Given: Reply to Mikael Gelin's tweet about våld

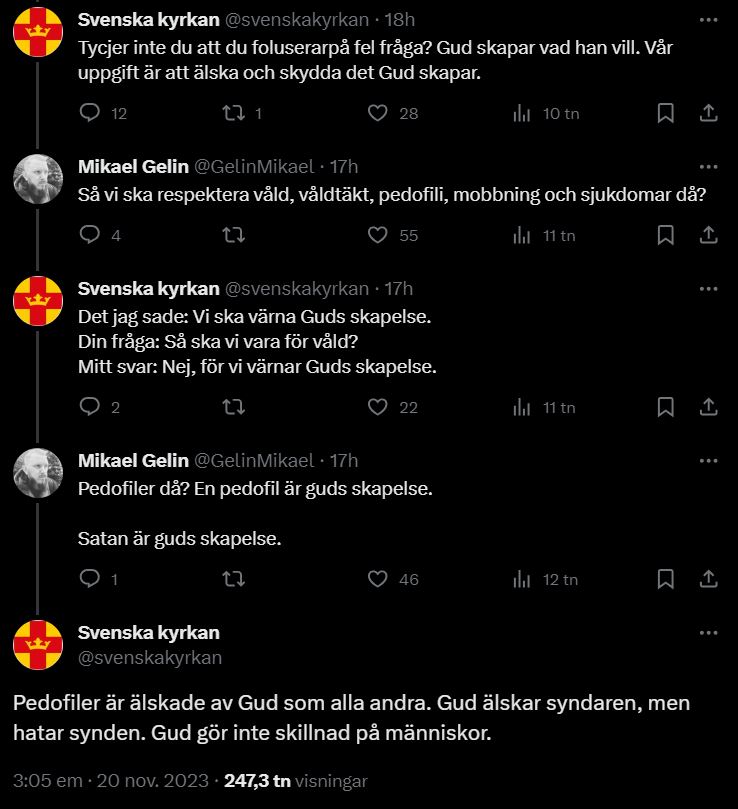Looking at the screenshot, I should coord(89,236).
